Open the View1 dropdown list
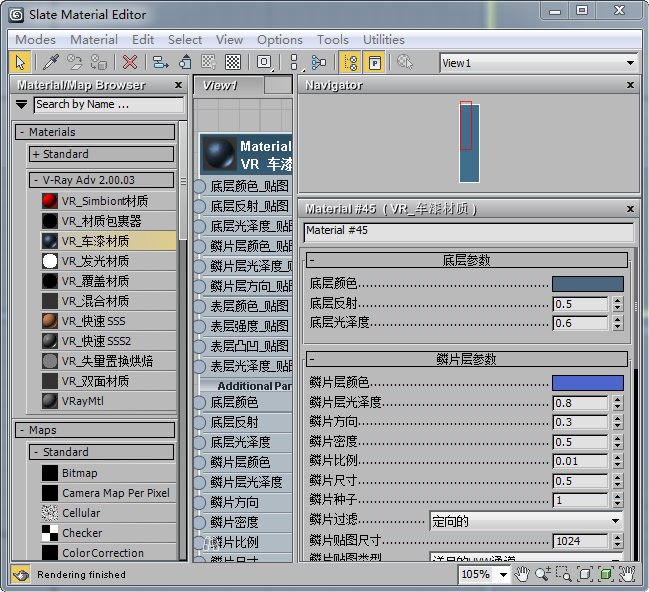This screenshot has height=592, width=649. click(x=630, y=63)
